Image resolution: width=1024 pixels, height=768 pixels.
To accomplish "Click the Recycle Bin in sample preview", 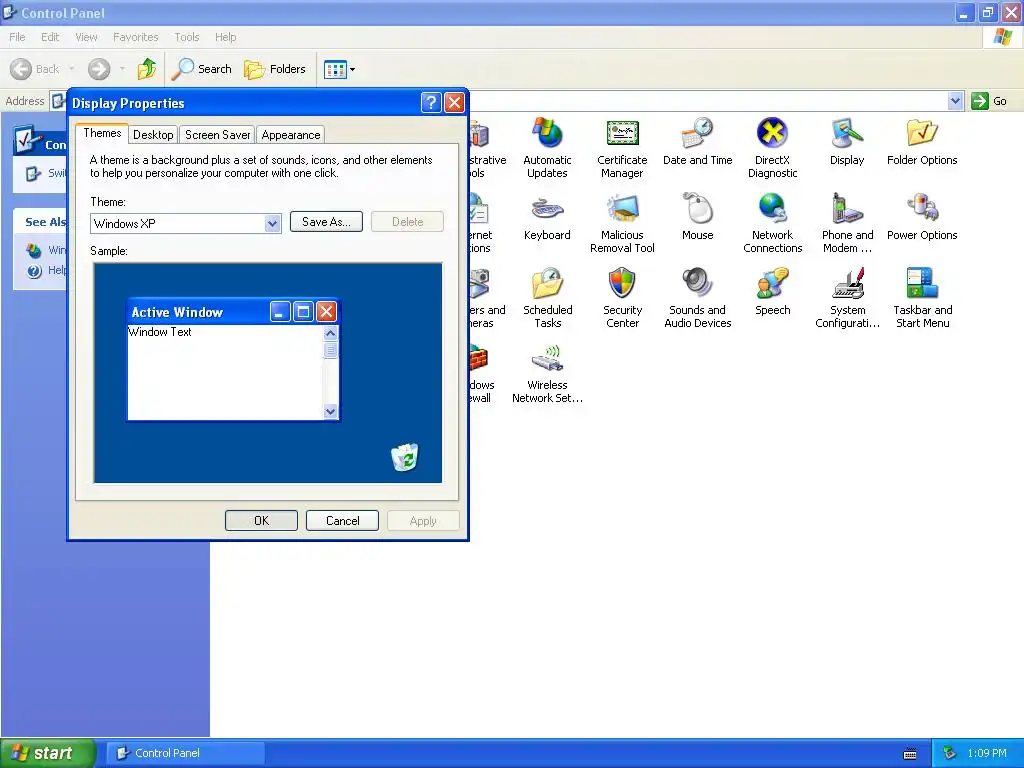I will (x=405, y=457).
